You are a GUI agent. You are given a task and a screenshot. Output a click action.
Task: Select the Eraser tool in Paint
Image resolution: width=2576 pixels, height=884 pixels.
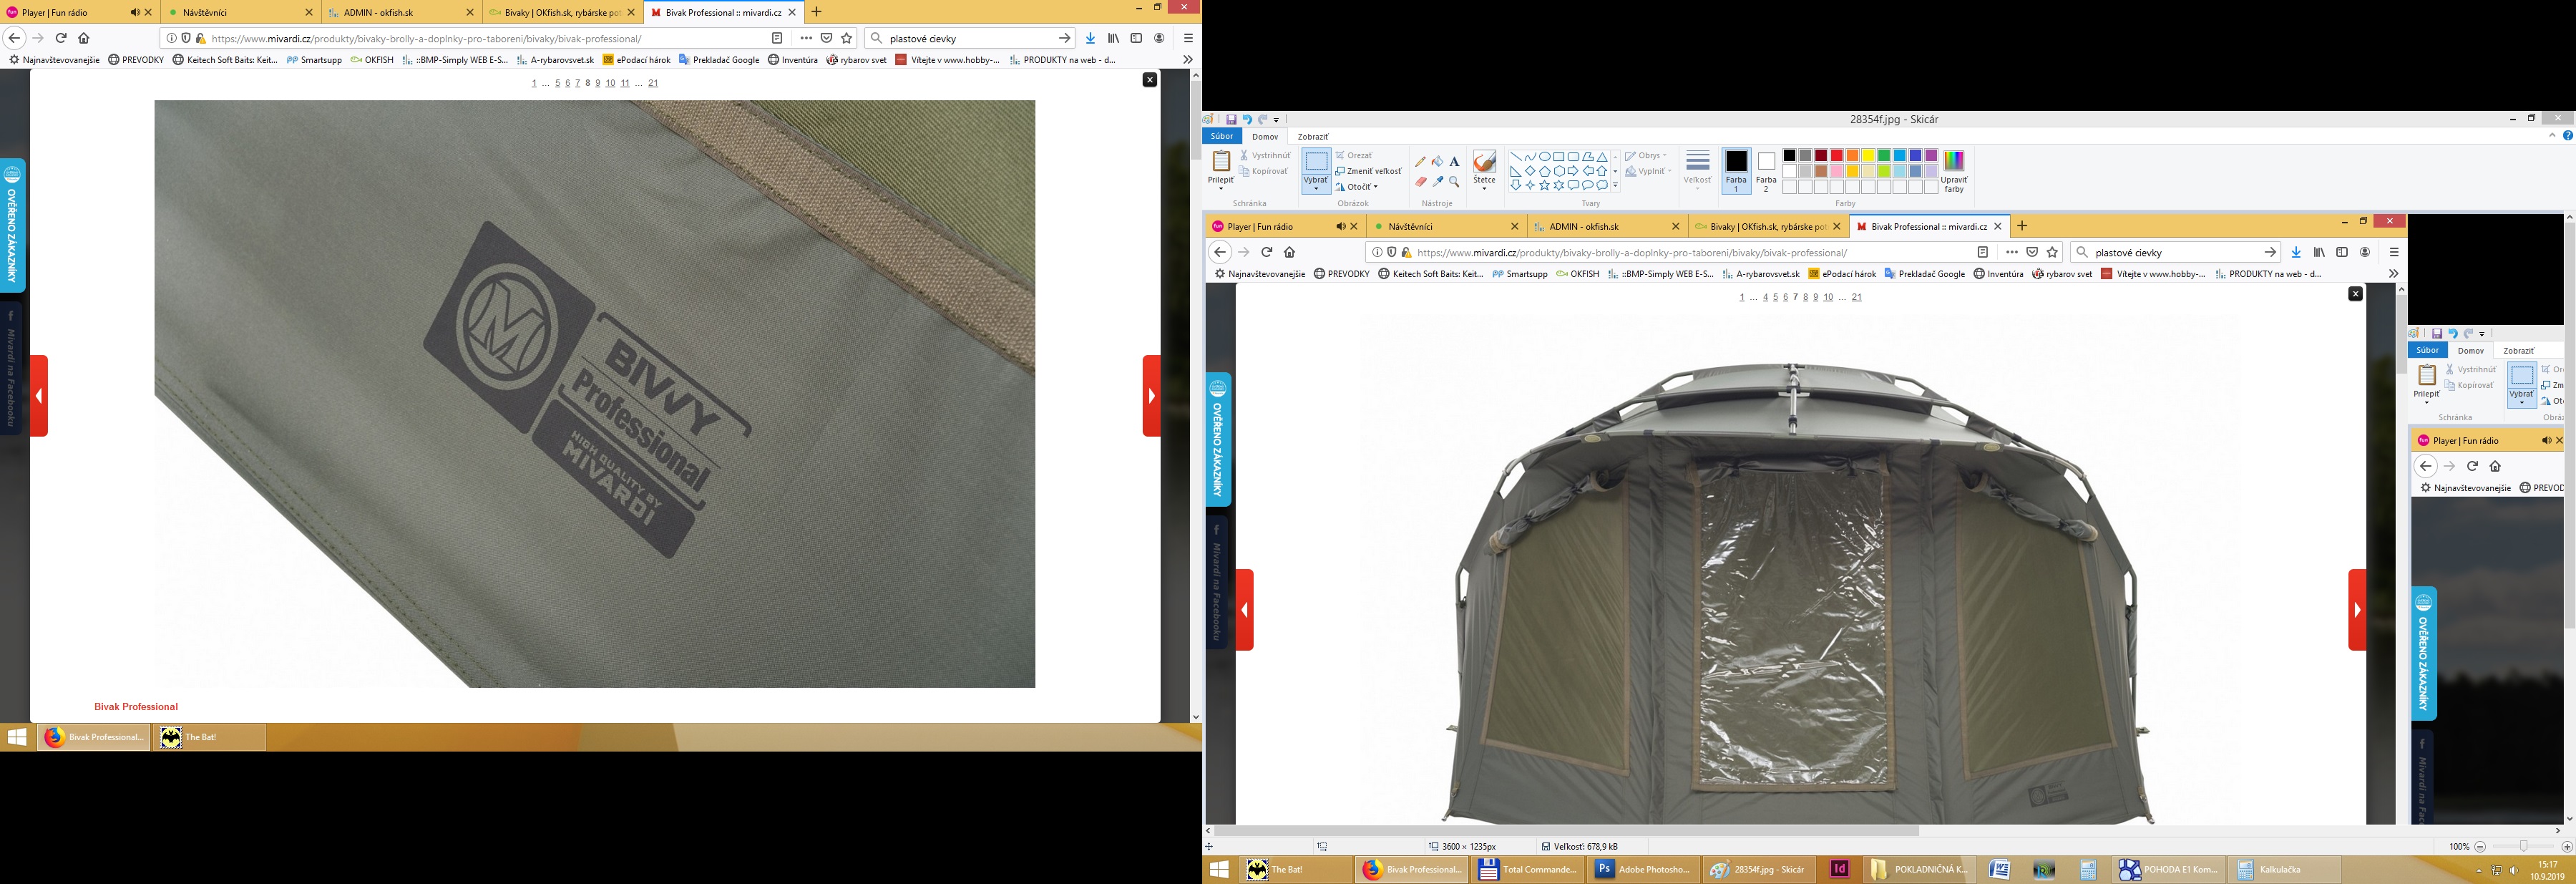[1420, 182]
